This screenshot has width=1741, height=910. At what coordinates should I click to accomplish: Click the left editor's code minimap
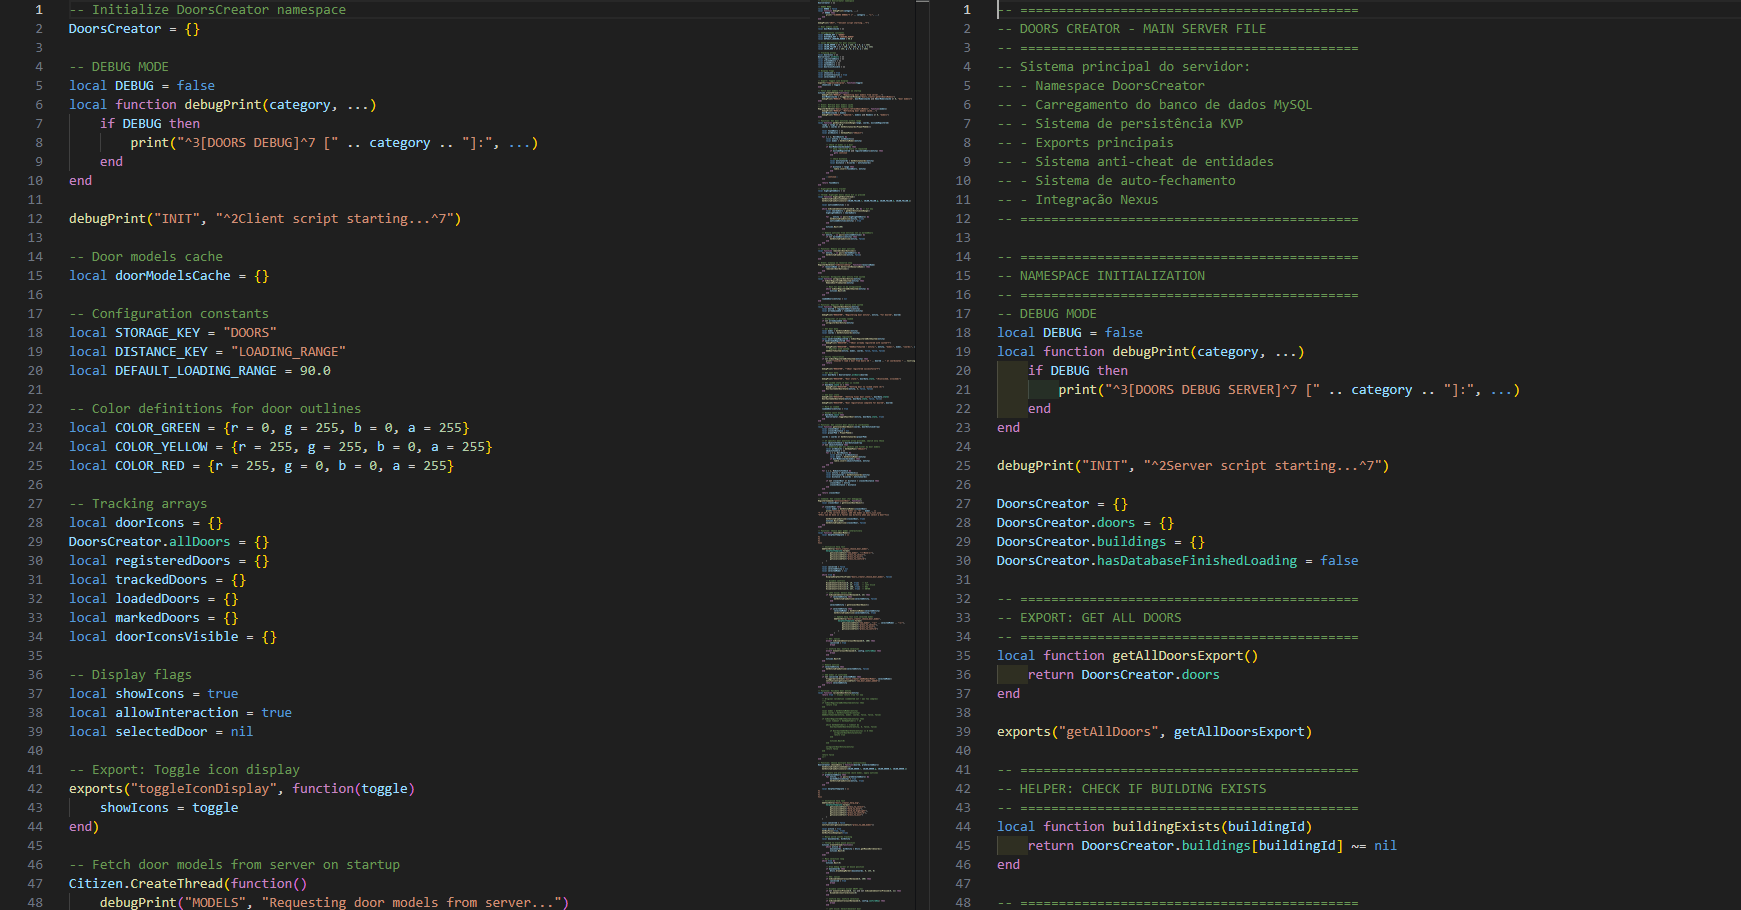864,455
